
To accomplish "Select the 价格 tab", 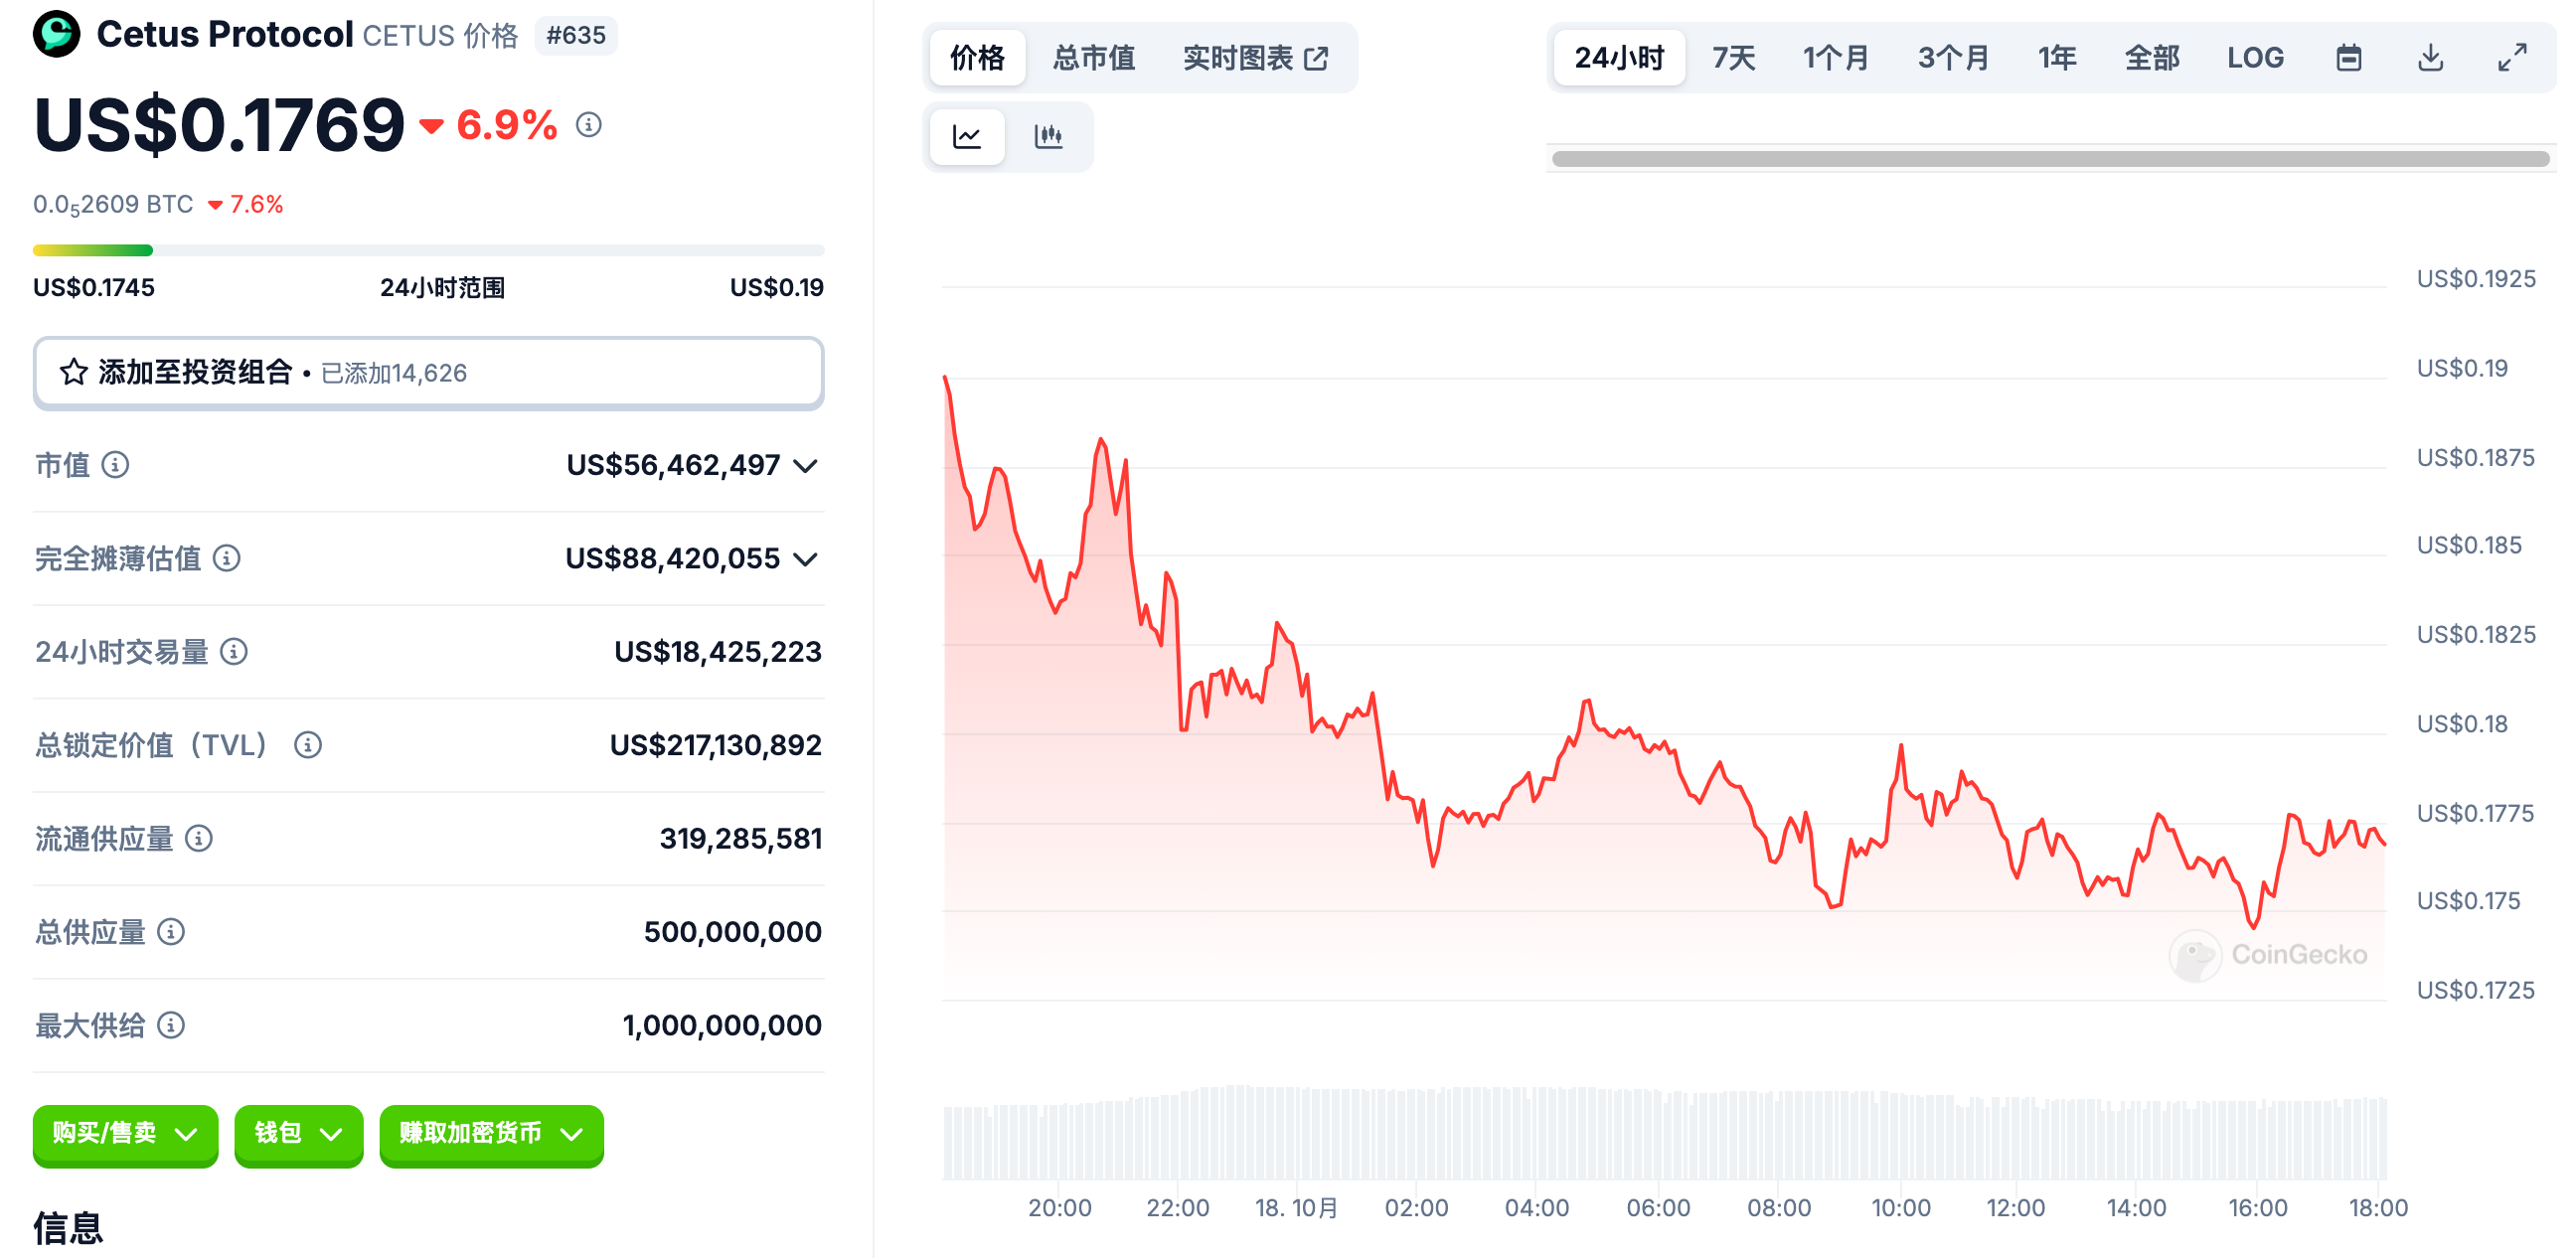I will click(x=977, y=58).
